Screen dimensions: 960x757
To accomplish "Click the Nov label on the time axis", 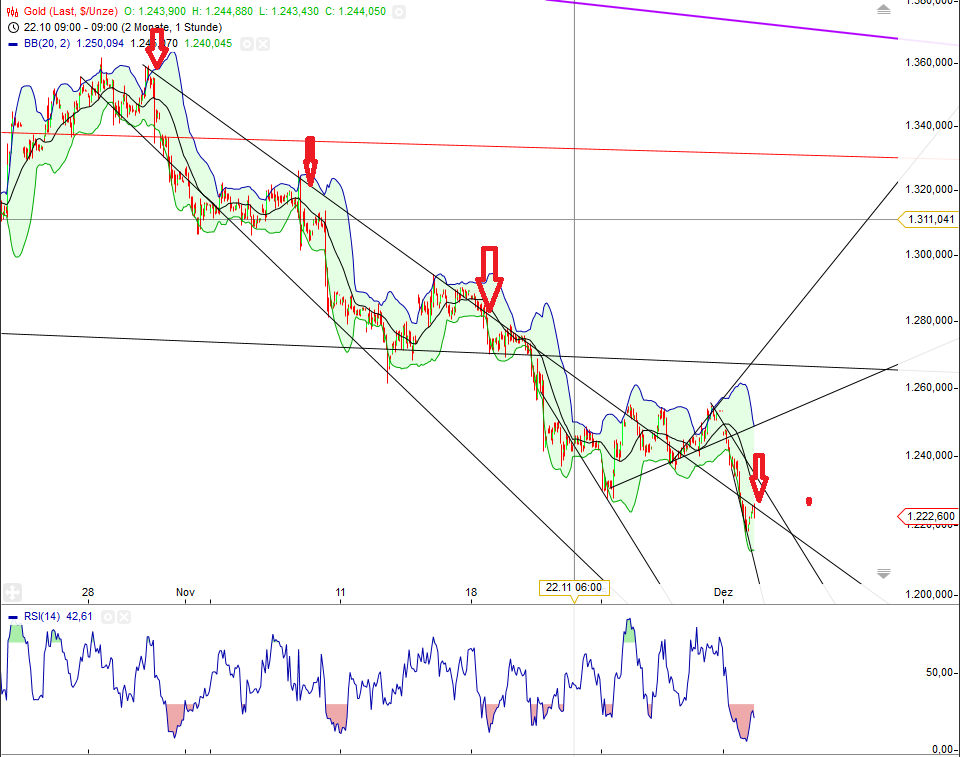I will 184,592.
